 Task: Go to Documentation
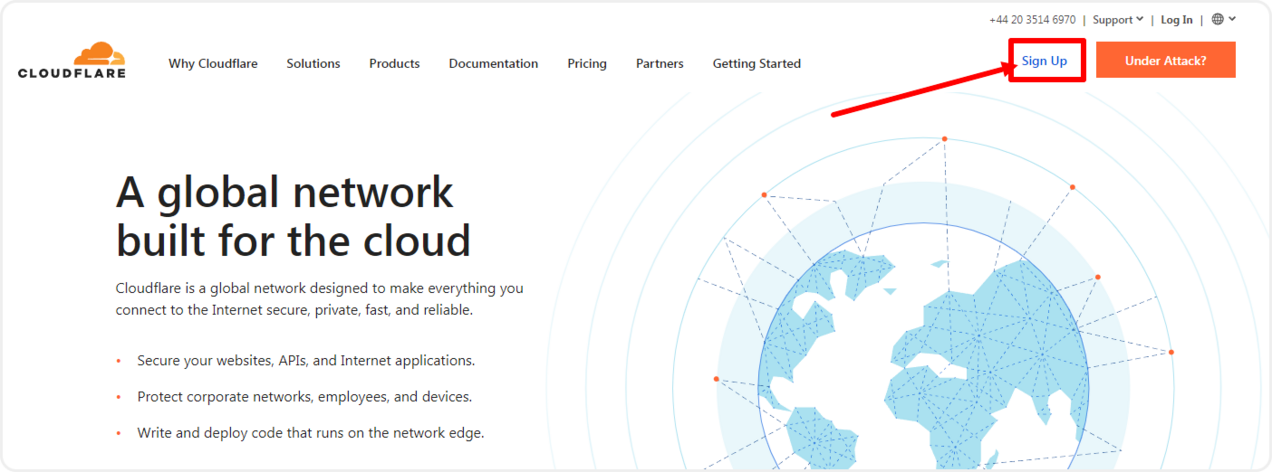pos(493,63)
